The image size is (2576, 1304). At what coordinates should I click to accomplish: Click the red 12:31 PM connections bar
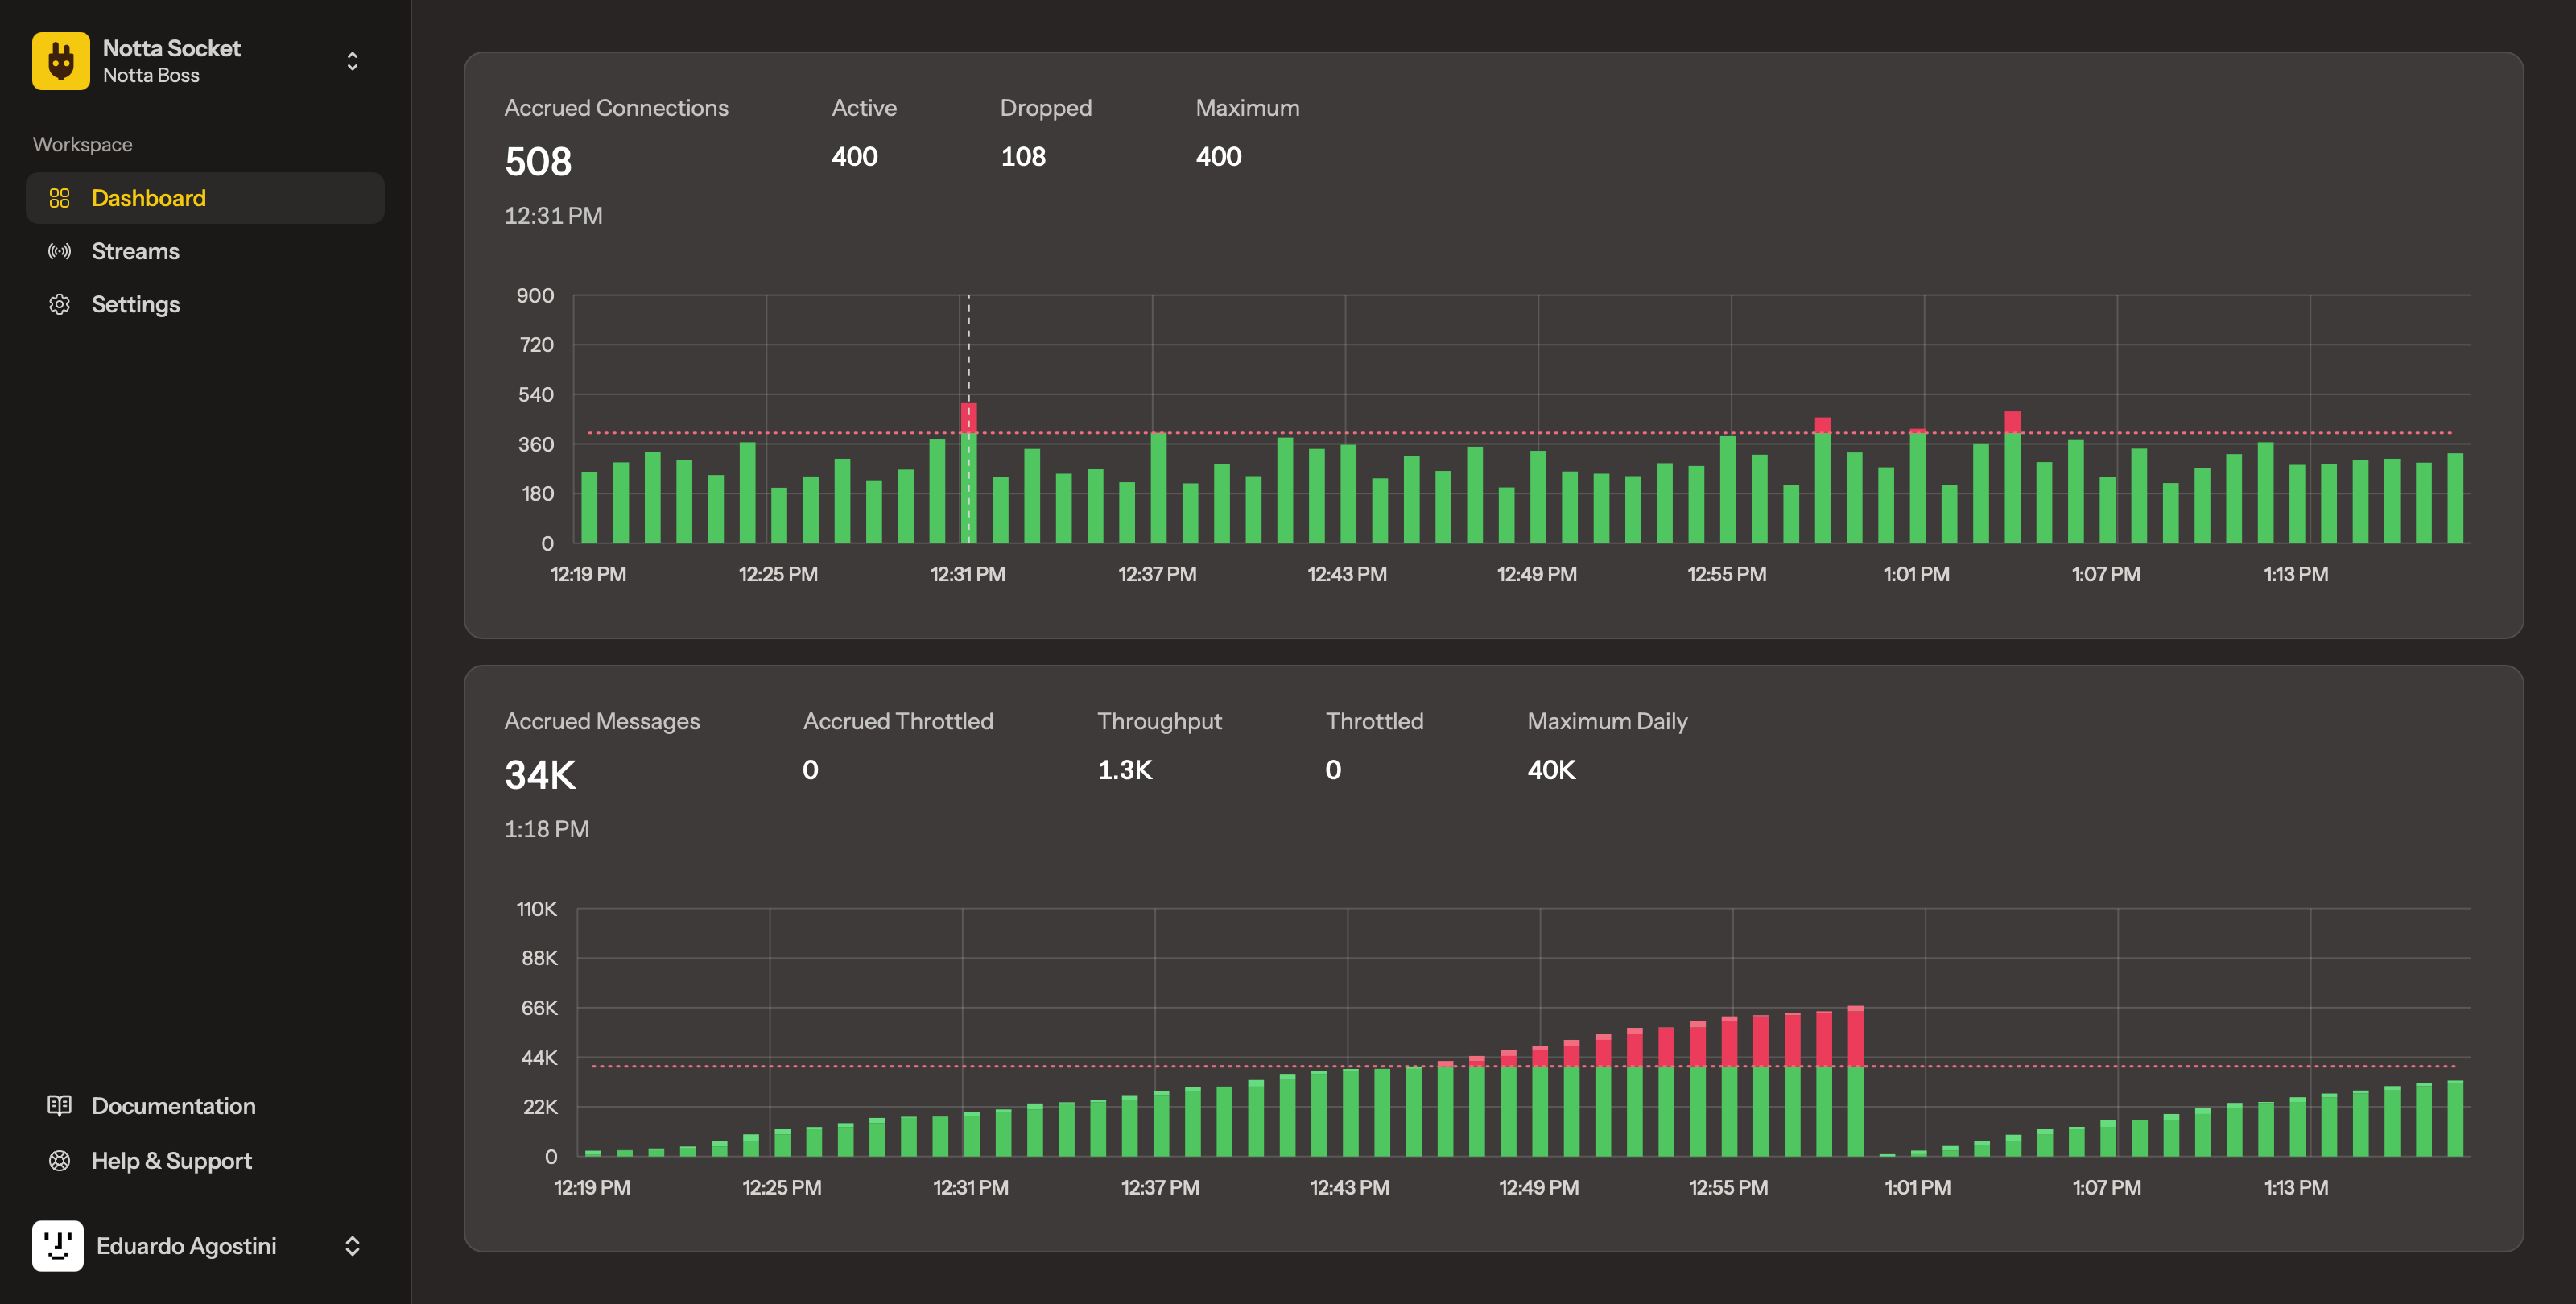[x=968, y=417]
